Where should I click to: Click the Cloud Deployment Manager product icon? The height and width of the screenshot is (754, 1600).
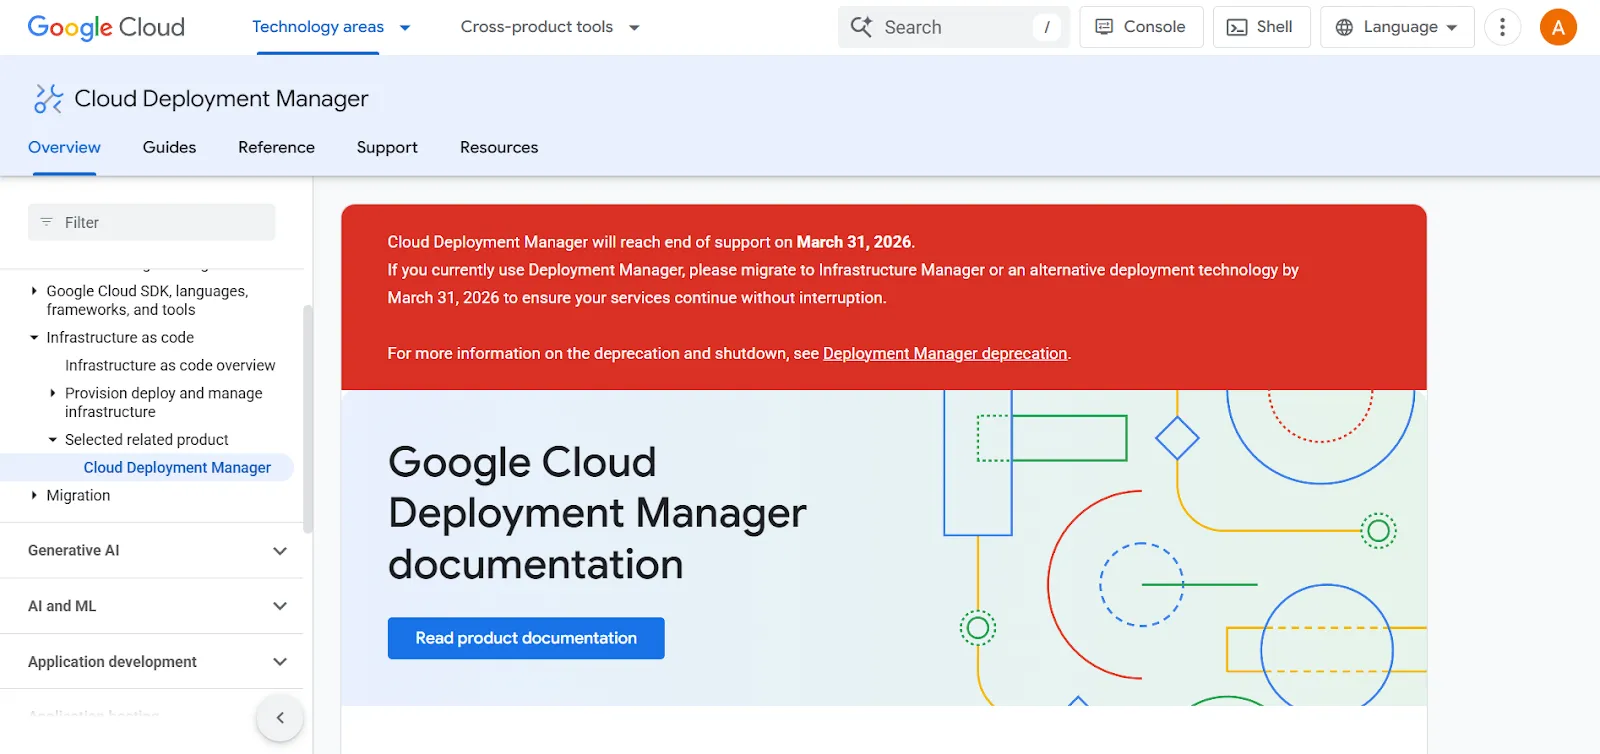[48, 98]
